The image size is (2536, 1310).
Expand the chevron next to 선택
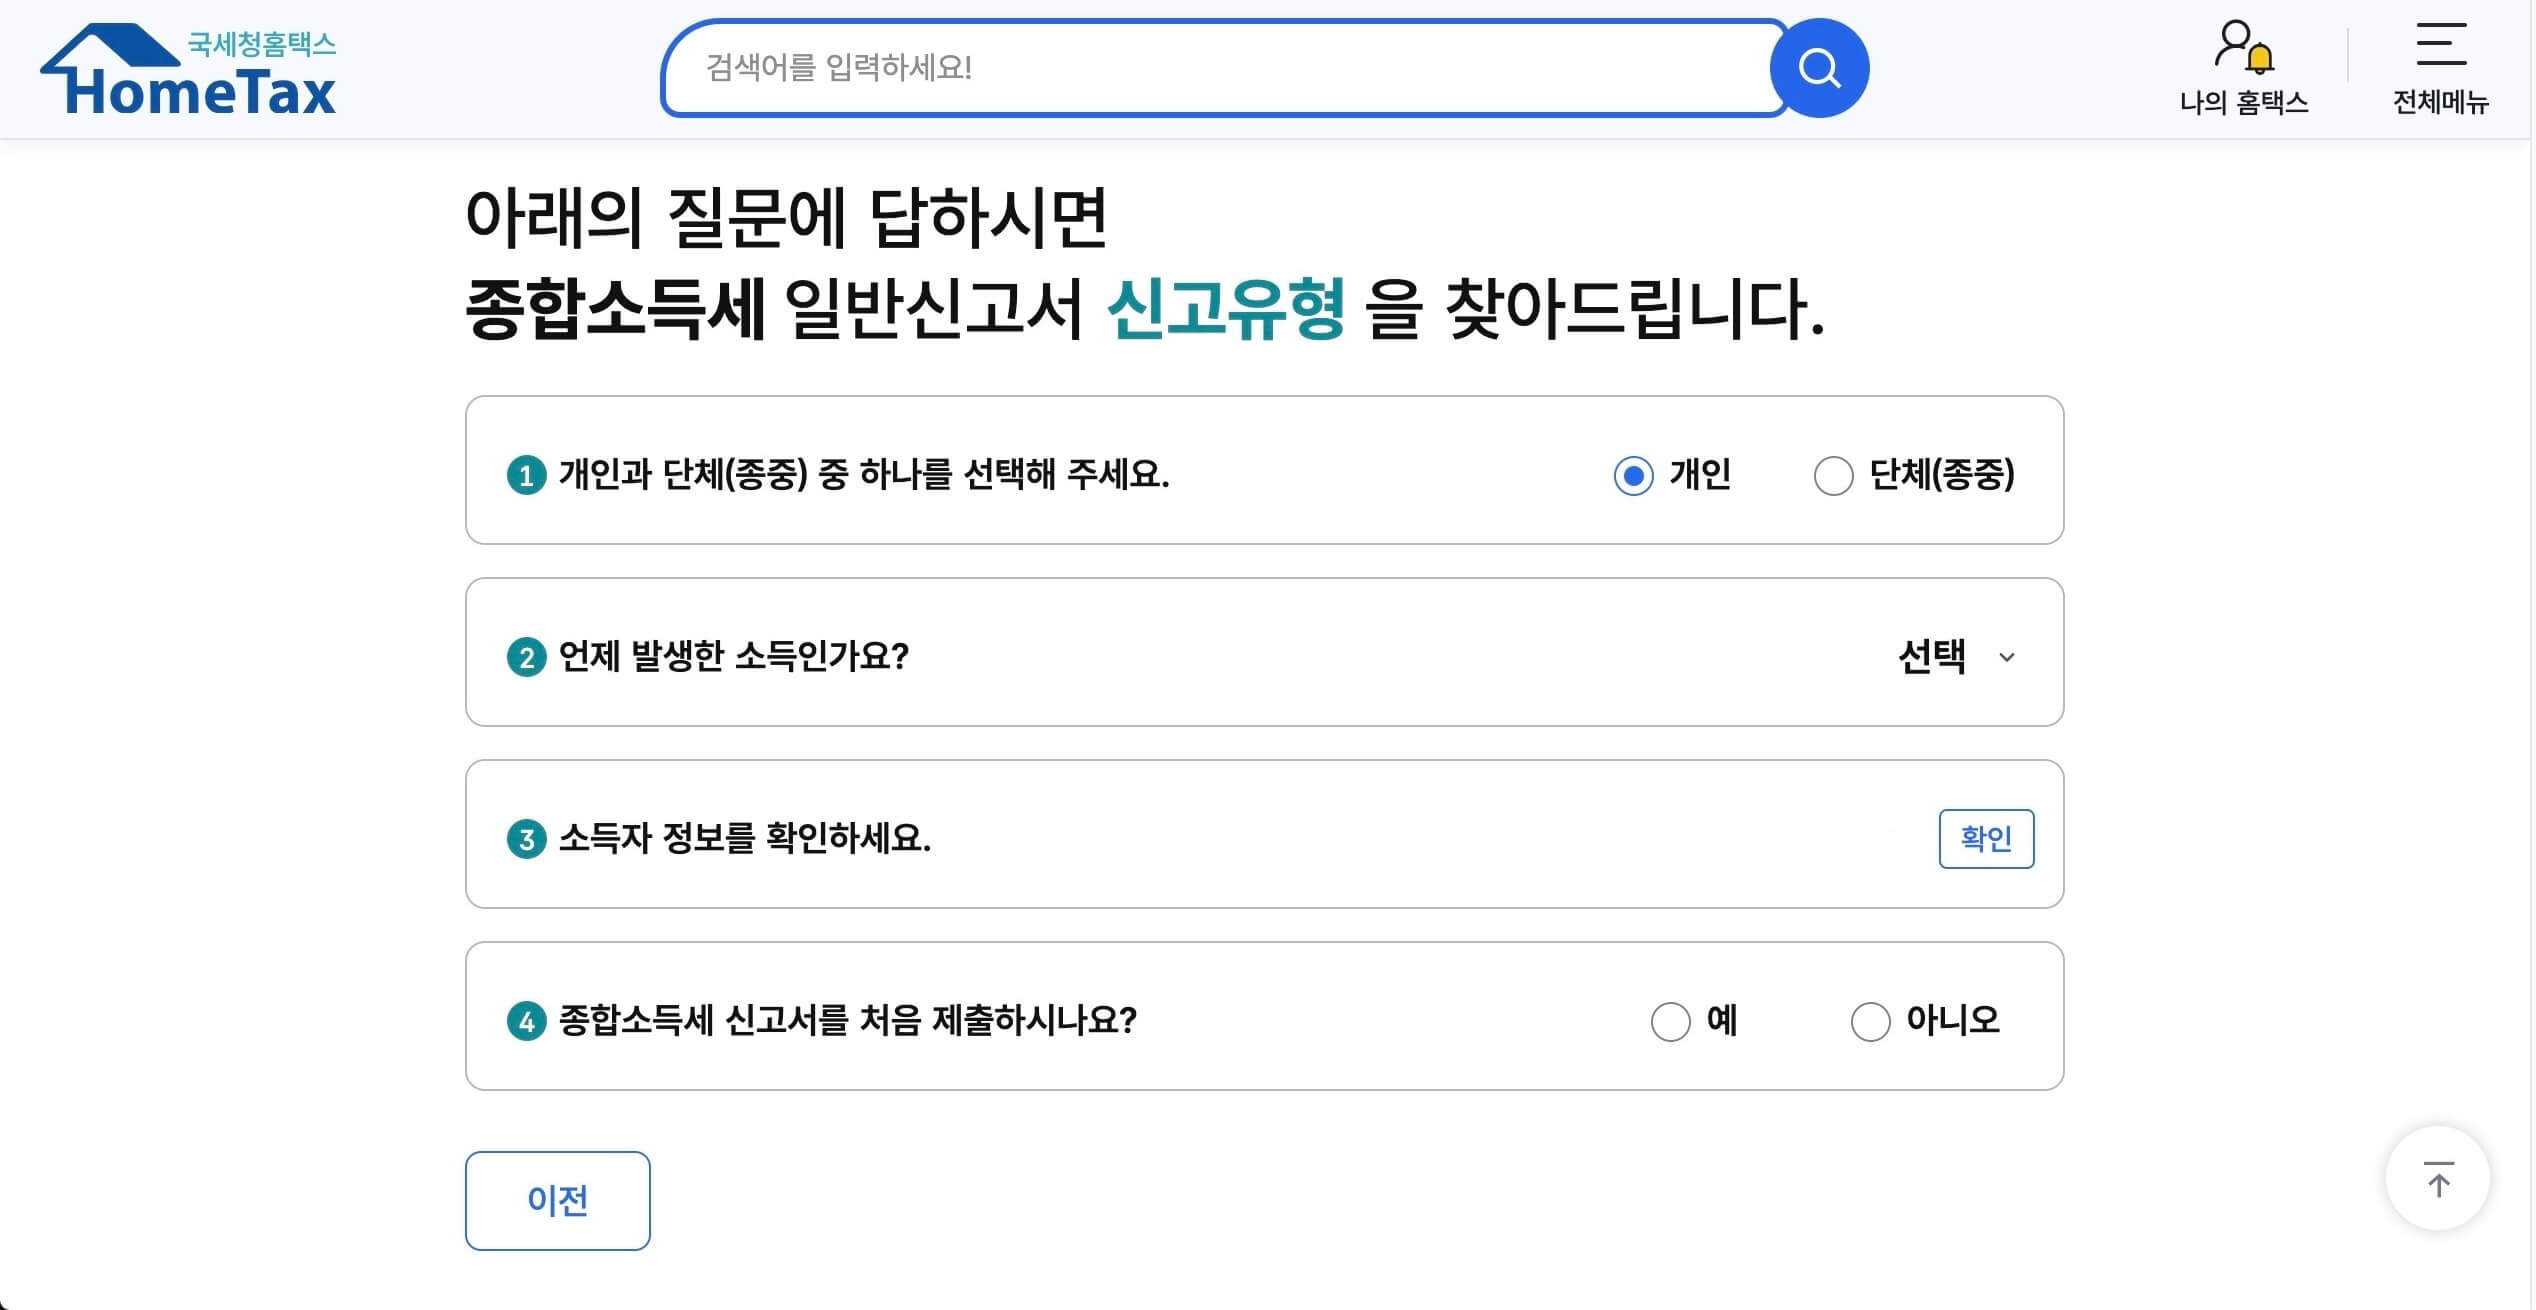(2008, 659)
